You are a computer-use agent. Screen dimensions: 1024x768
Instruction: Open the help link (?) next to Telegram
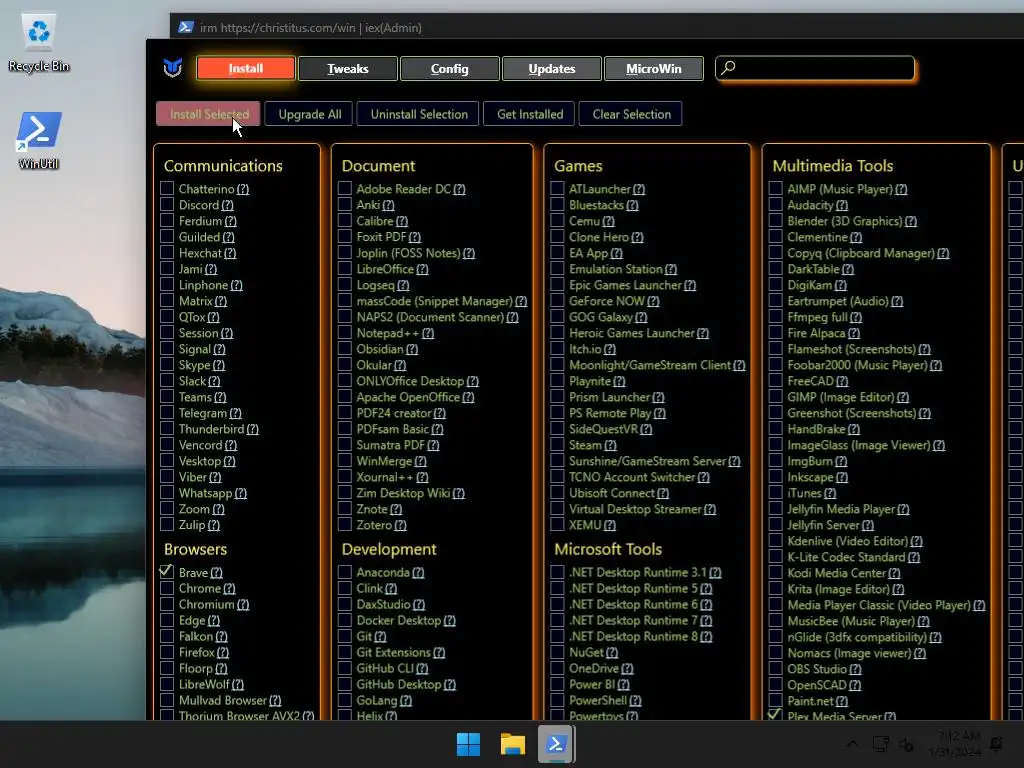pyautogui.click(x=236, y=413)
